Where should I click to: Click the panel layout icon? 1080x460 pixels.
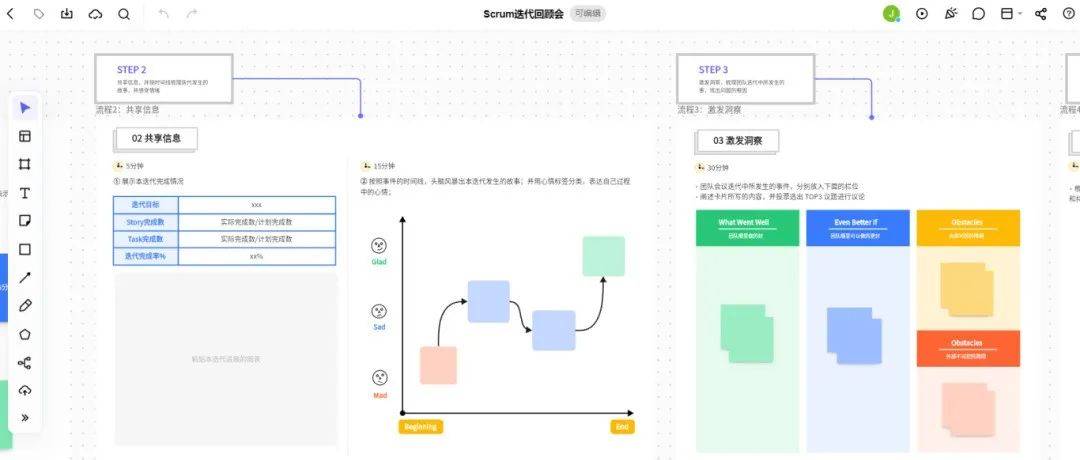(x=1007, y=14)
